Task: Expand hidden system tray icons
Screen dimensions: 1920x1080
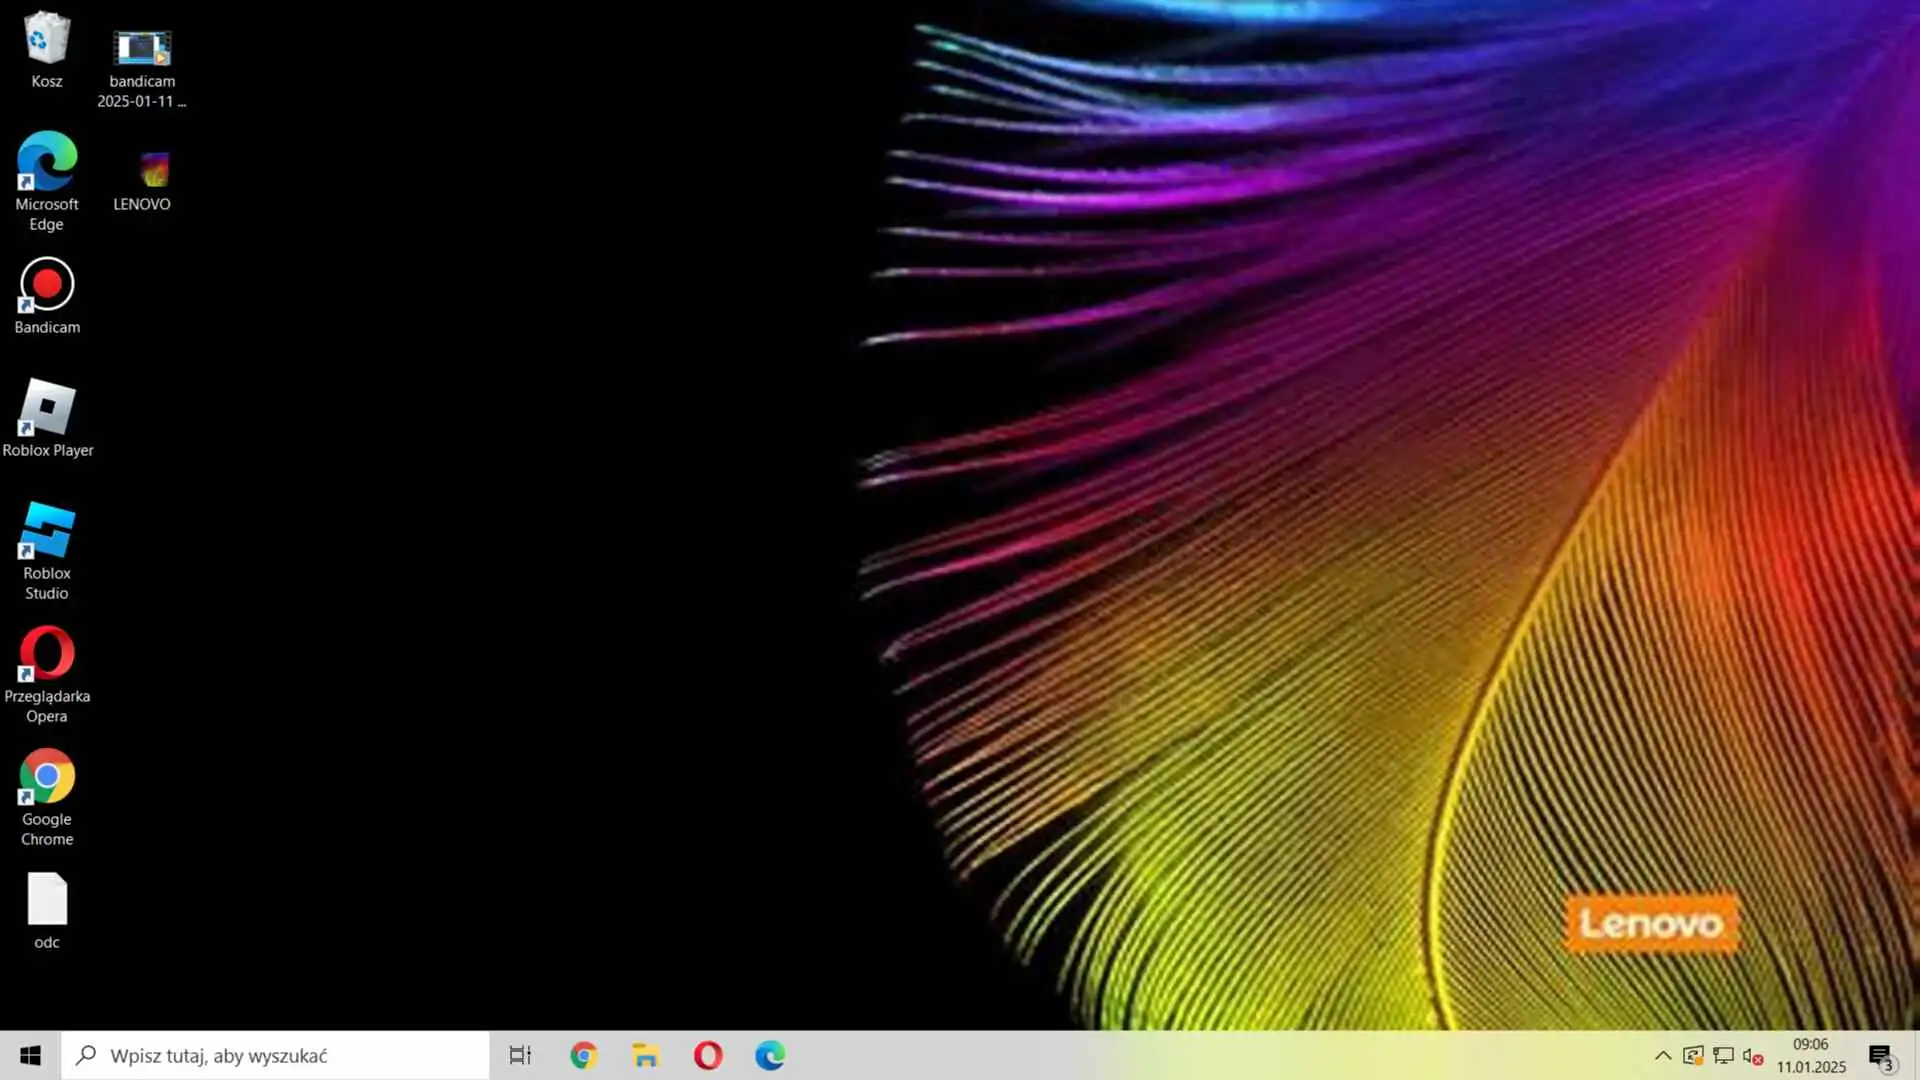Action: pyautogui.click(x=1663, y=1055)
